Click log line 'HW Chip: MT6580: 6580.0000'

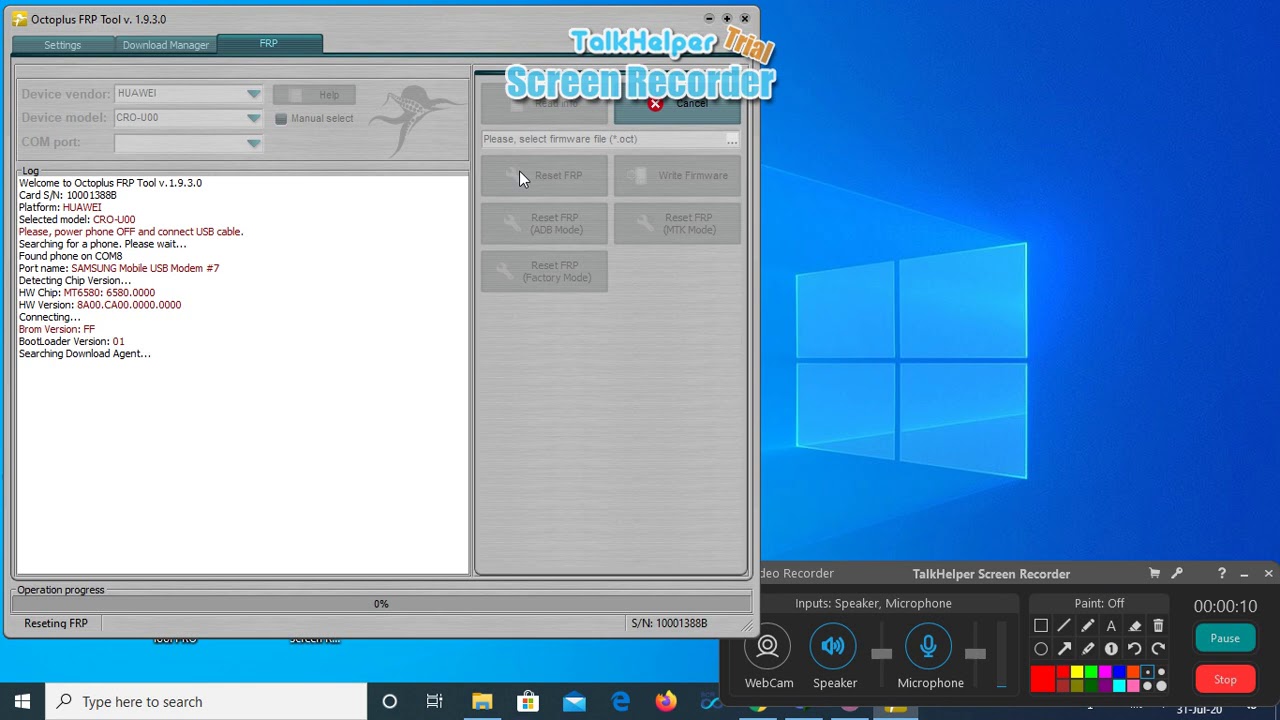point(87,293)
